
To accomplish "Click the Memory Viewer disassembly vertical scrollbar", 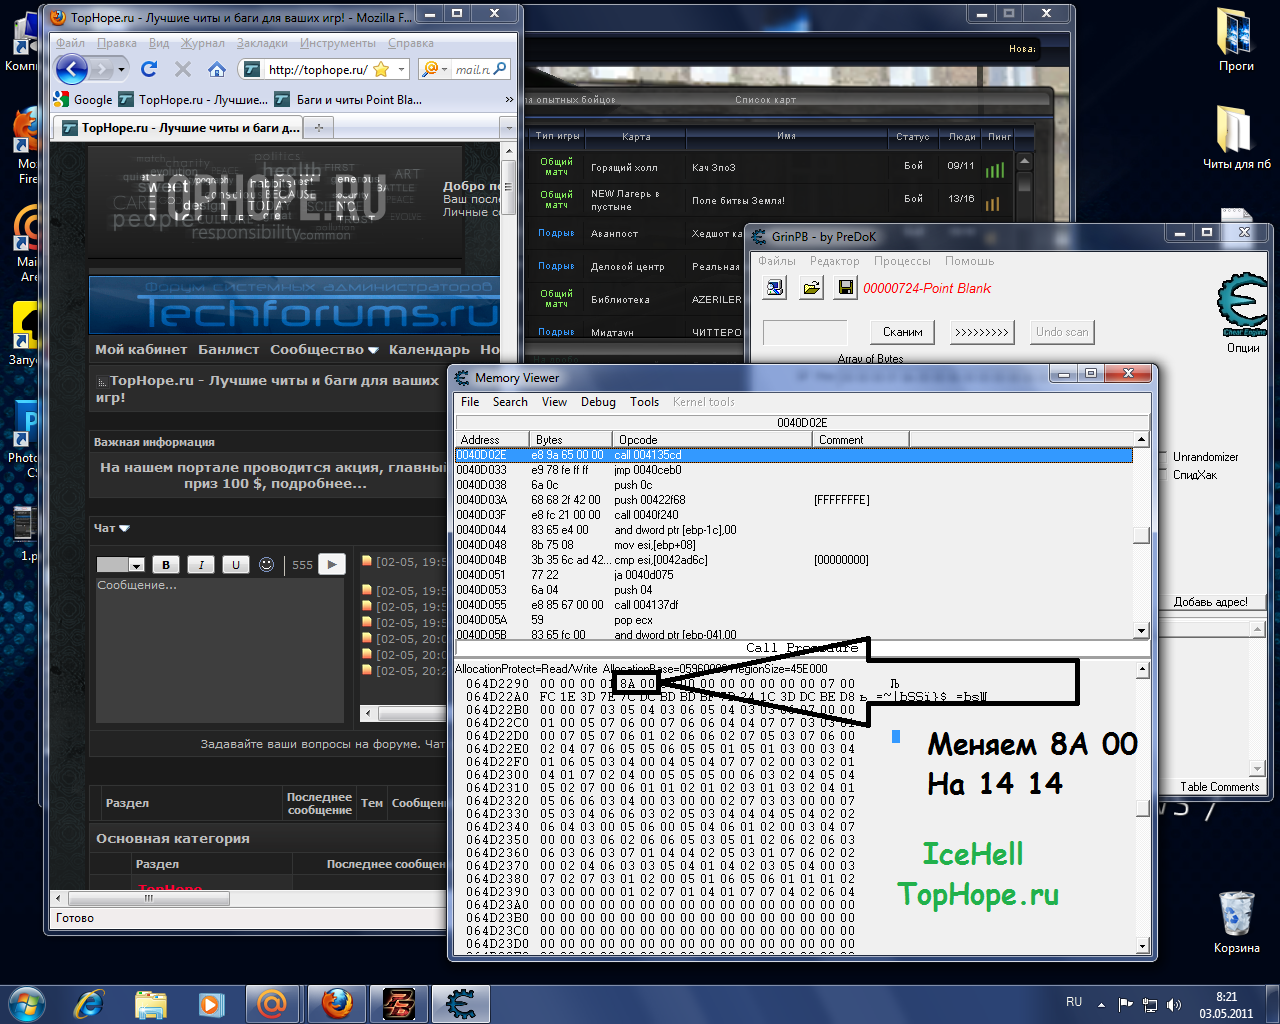I will 1141,535.
